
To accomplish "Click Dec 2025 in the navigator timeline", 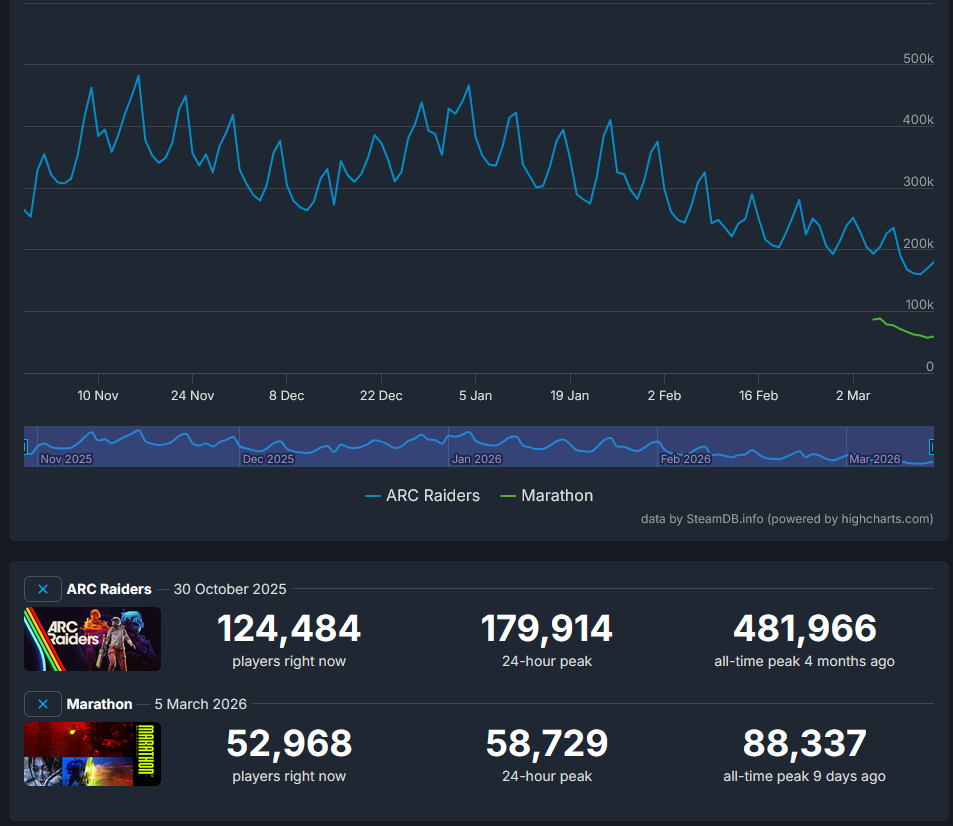I will click(268, 459).
